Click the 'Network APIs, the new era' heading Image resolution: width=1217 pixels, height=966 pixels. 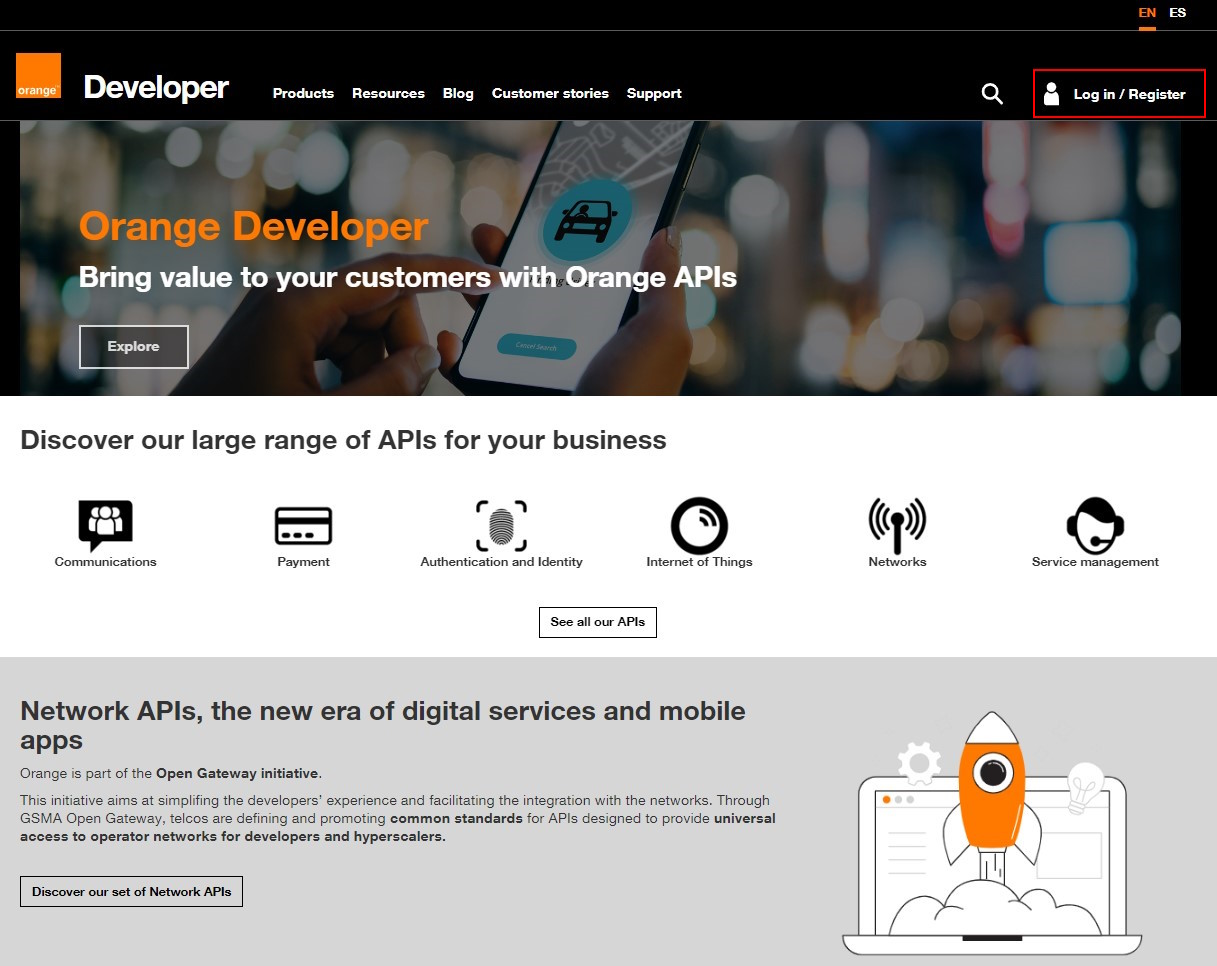(x=383, y=725)
